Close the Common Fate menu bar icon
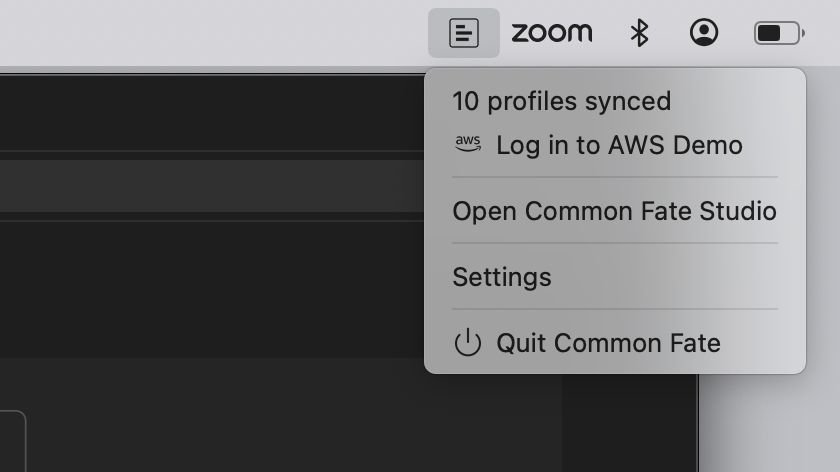 [x=463, y=33]
